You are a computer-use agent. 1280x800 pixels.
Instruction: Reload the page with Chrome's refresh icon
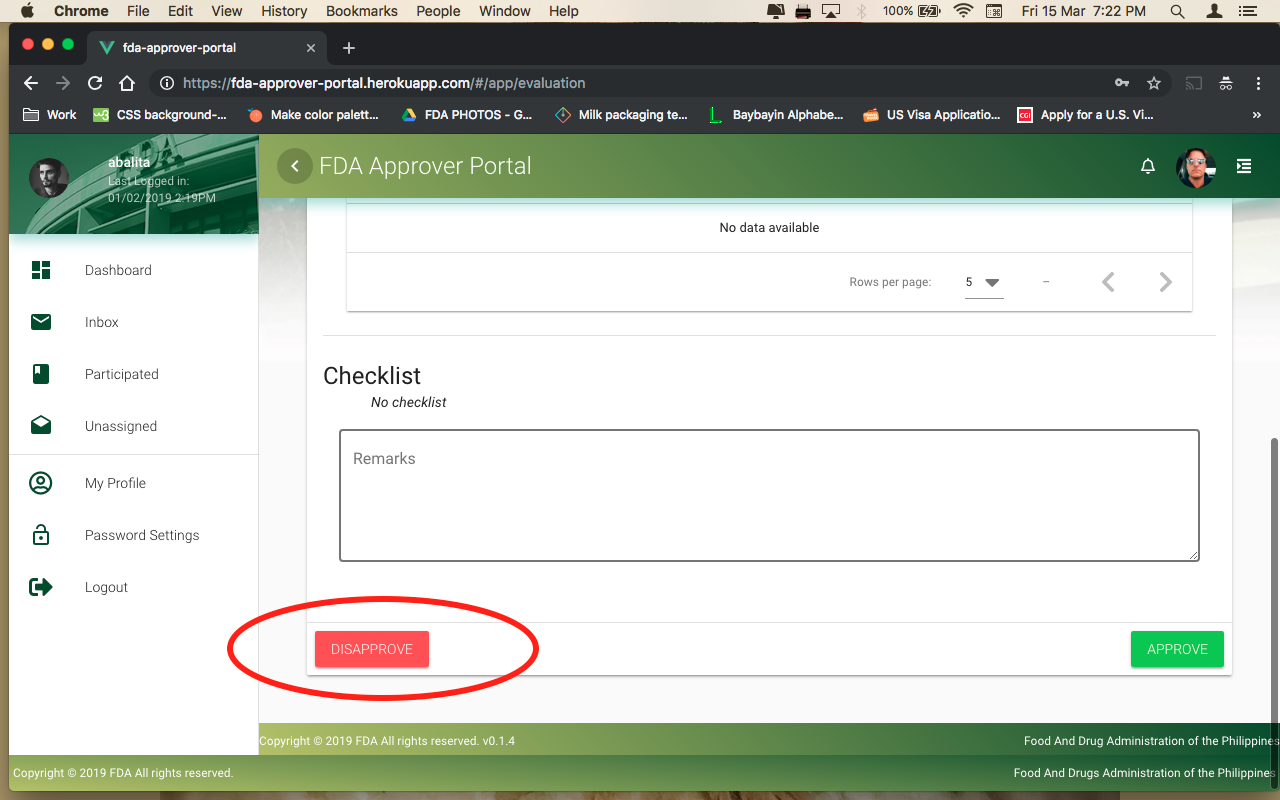pyautogui.click(x=95, y=83)
